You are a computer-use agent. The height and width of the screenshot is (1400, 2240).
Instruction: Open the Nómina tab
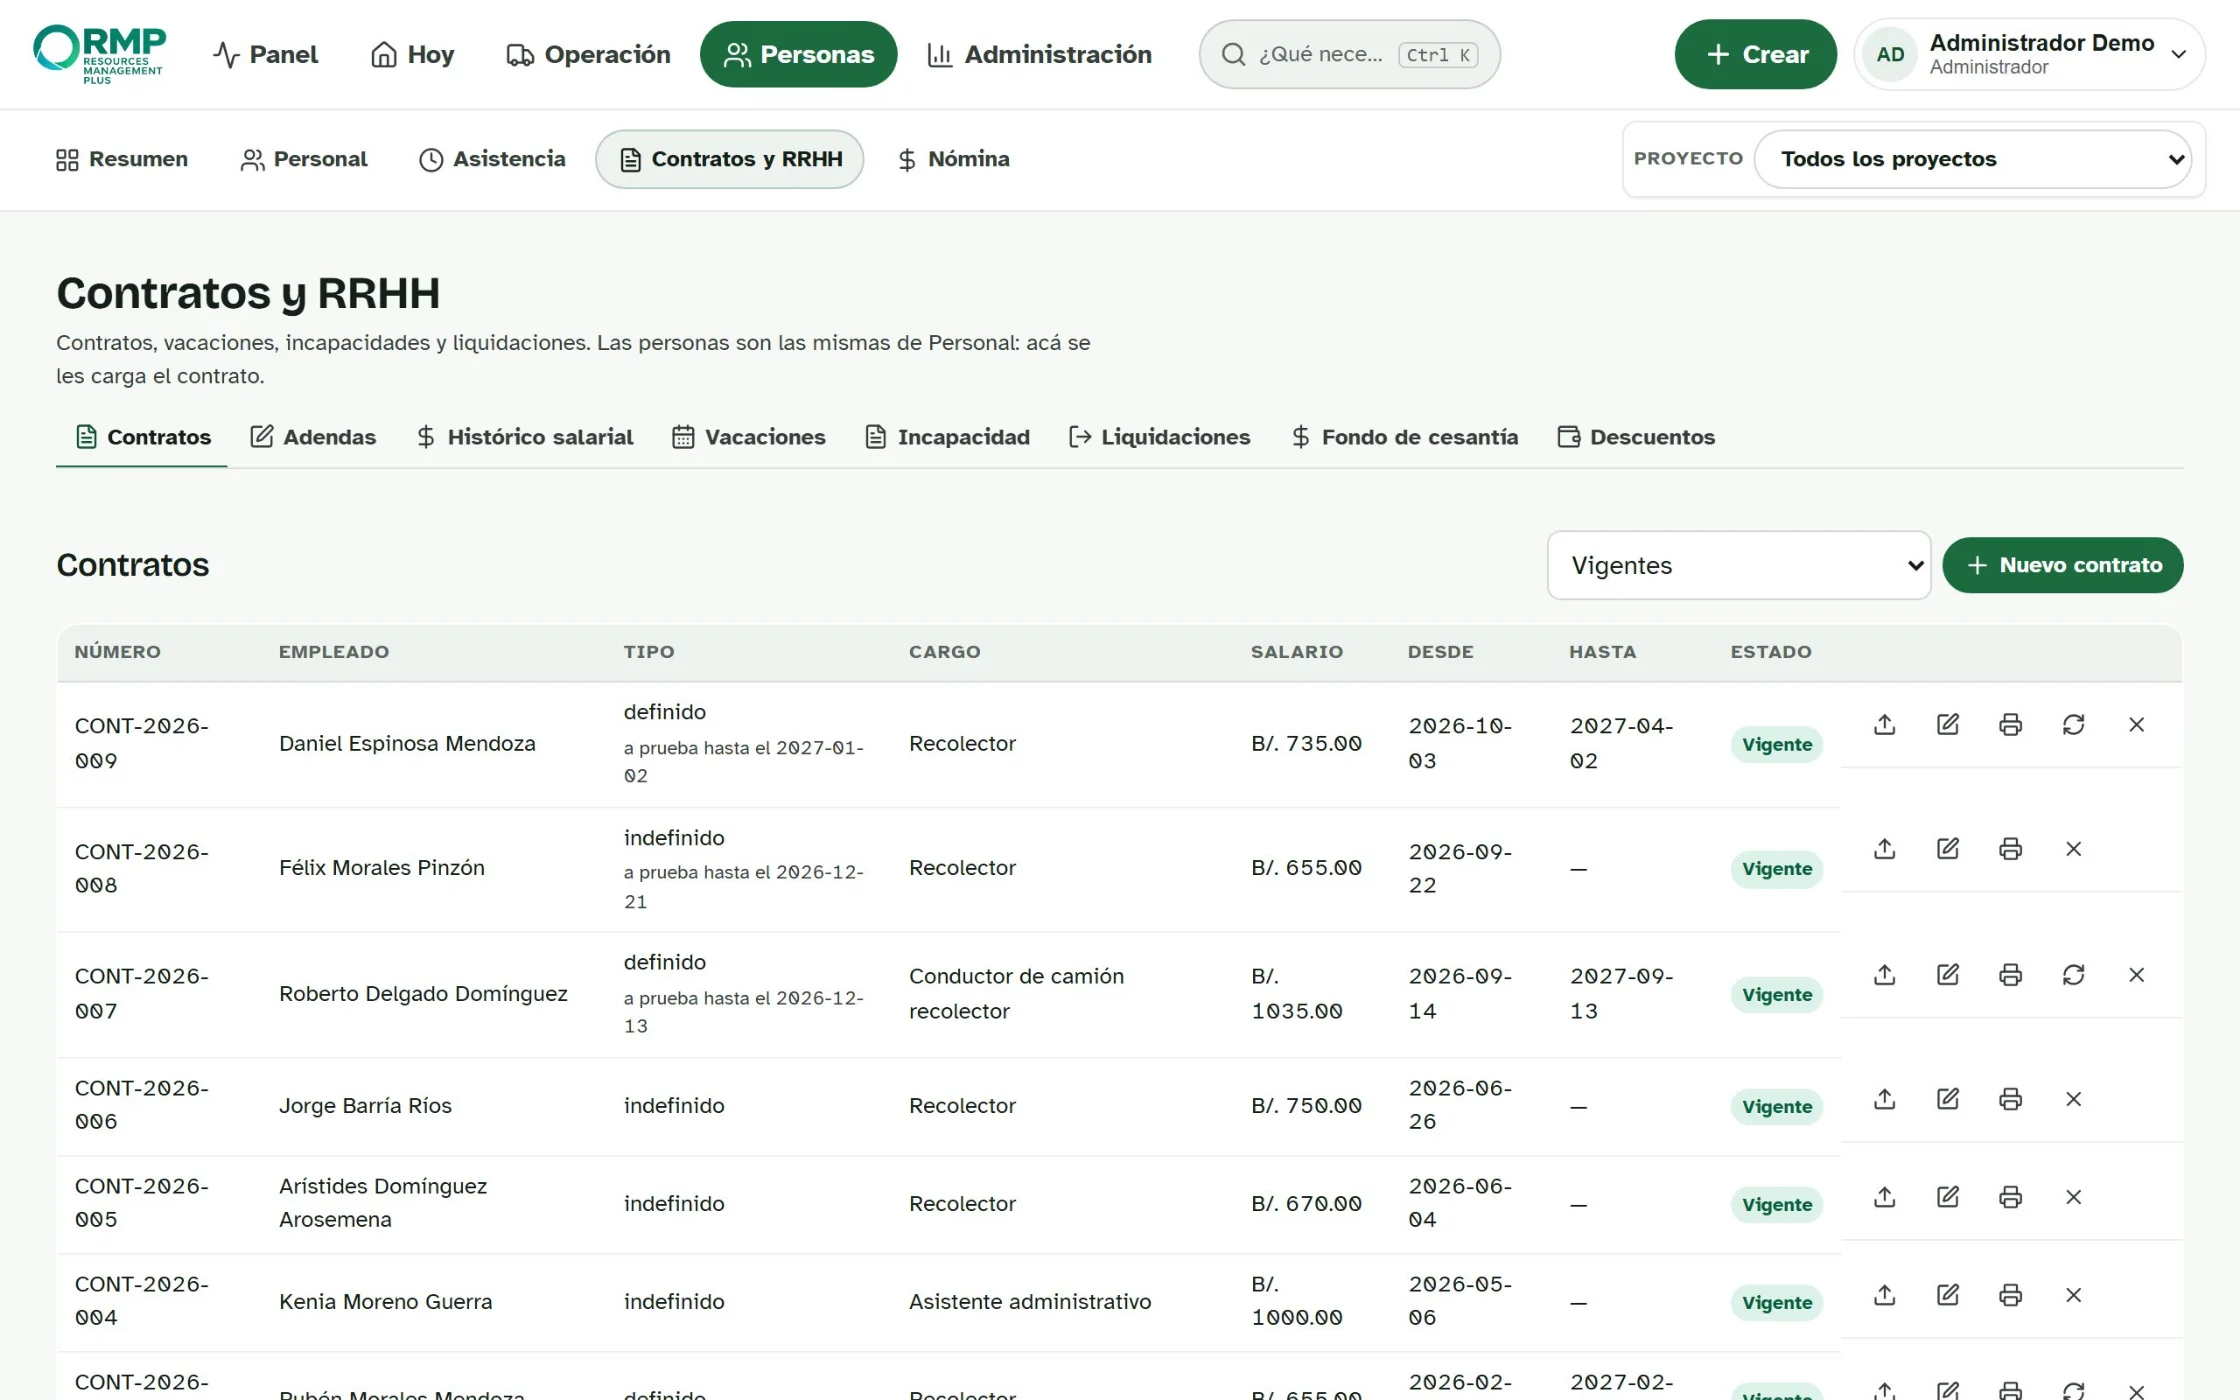pos(954,159)
